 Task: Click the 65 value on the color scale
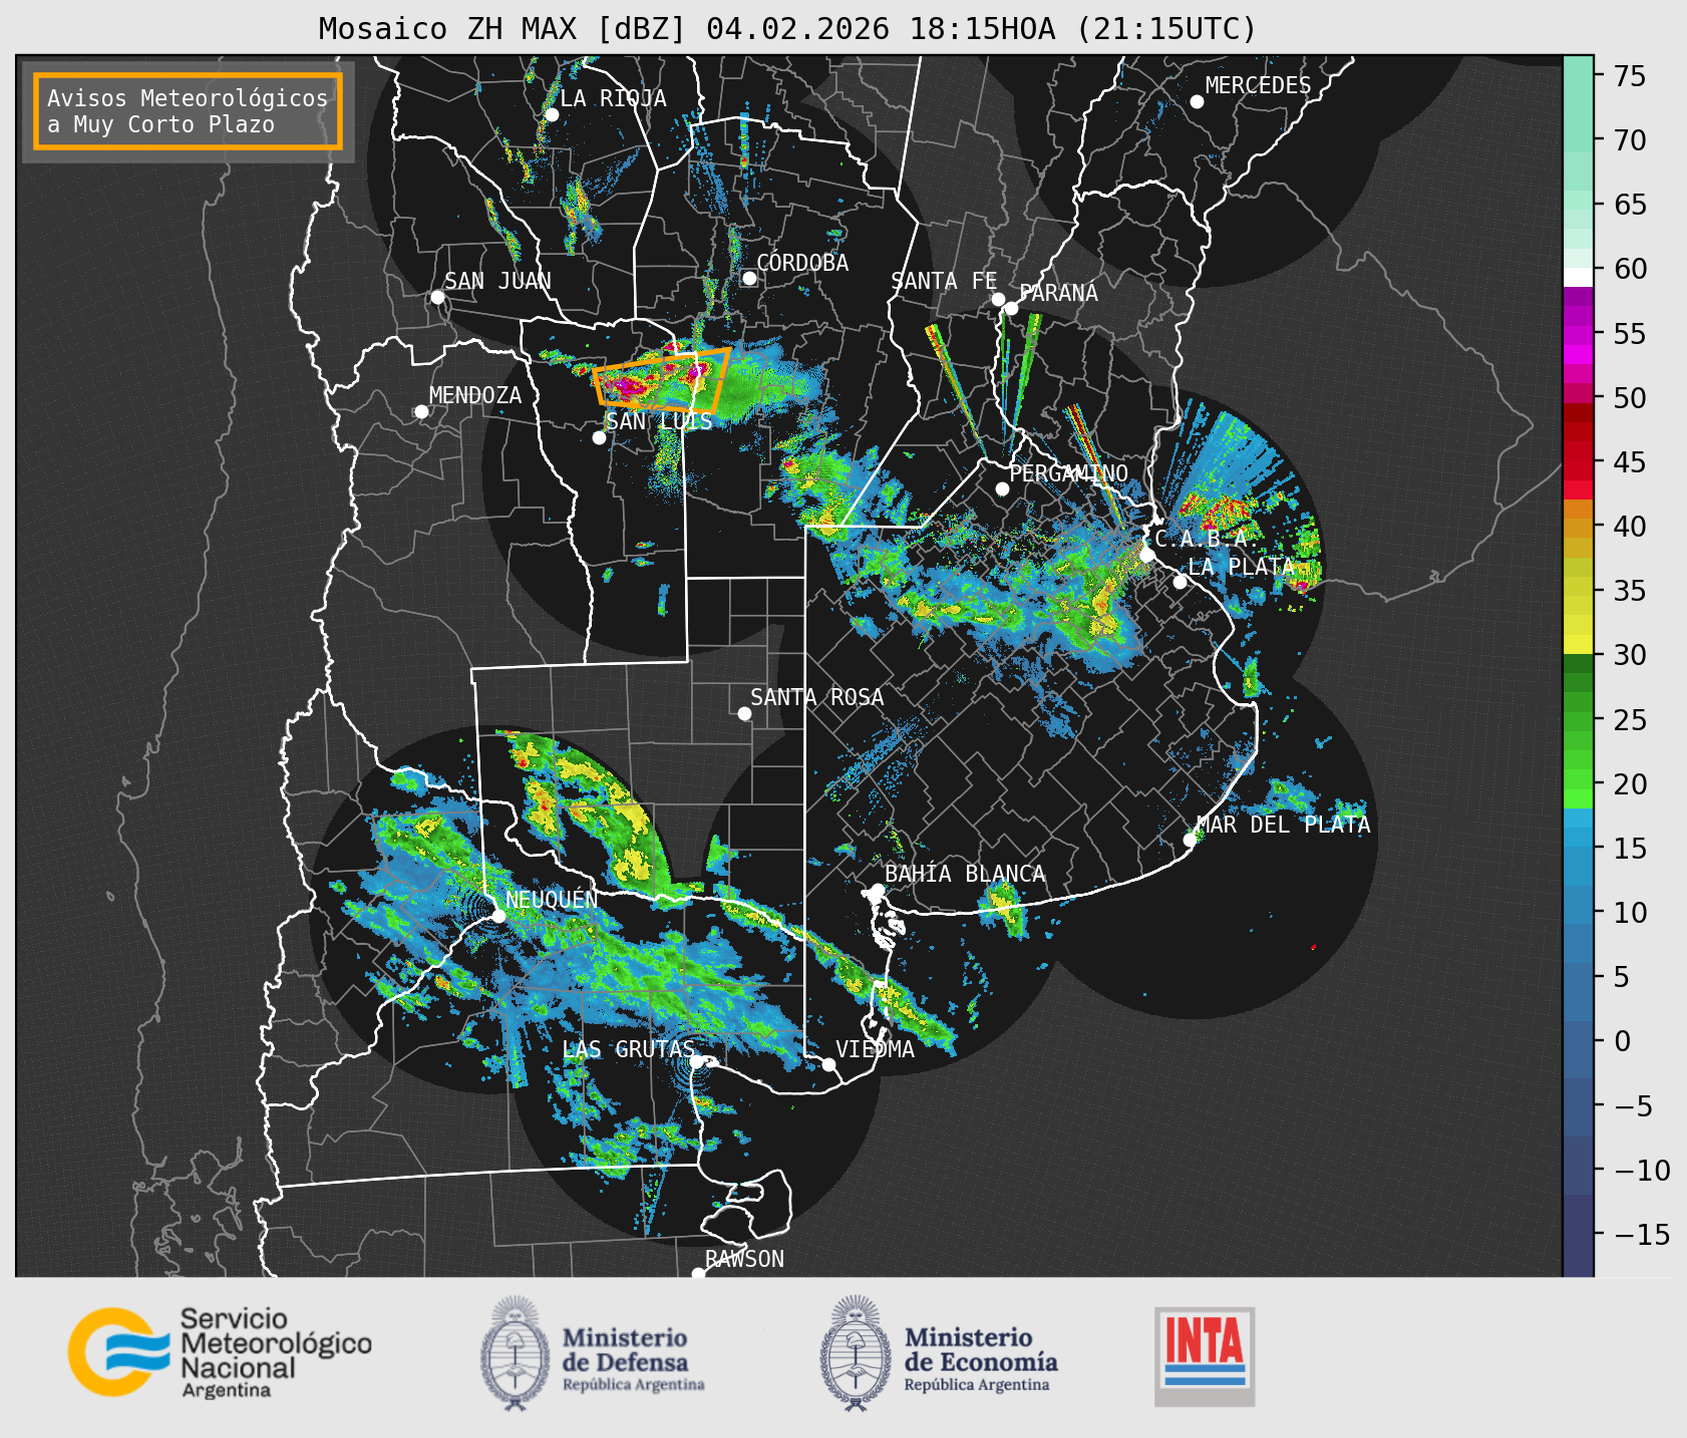coord(1628,205)
